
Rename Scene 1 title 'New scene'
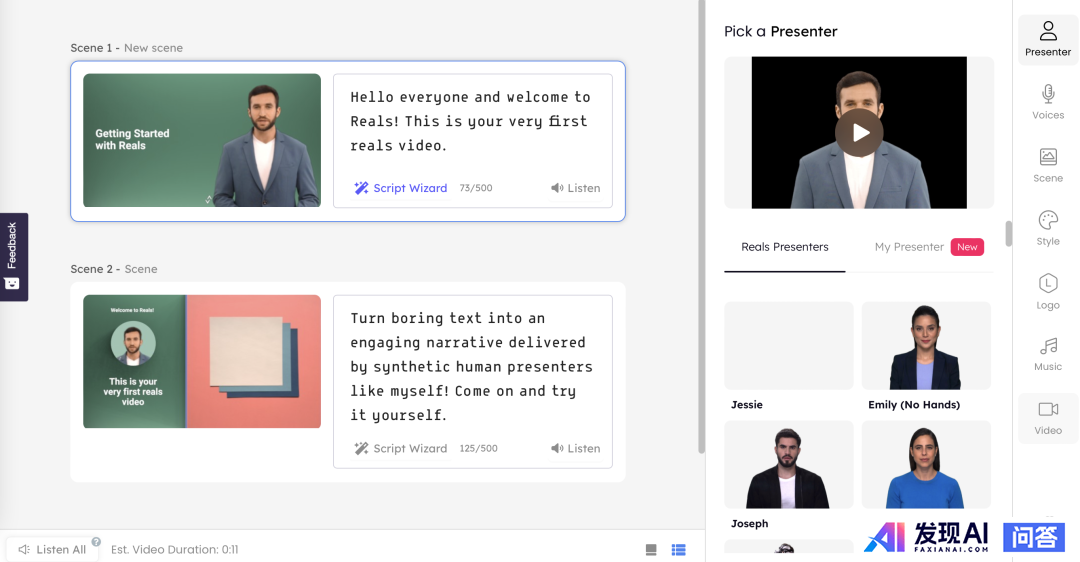[x=154, y=48]
